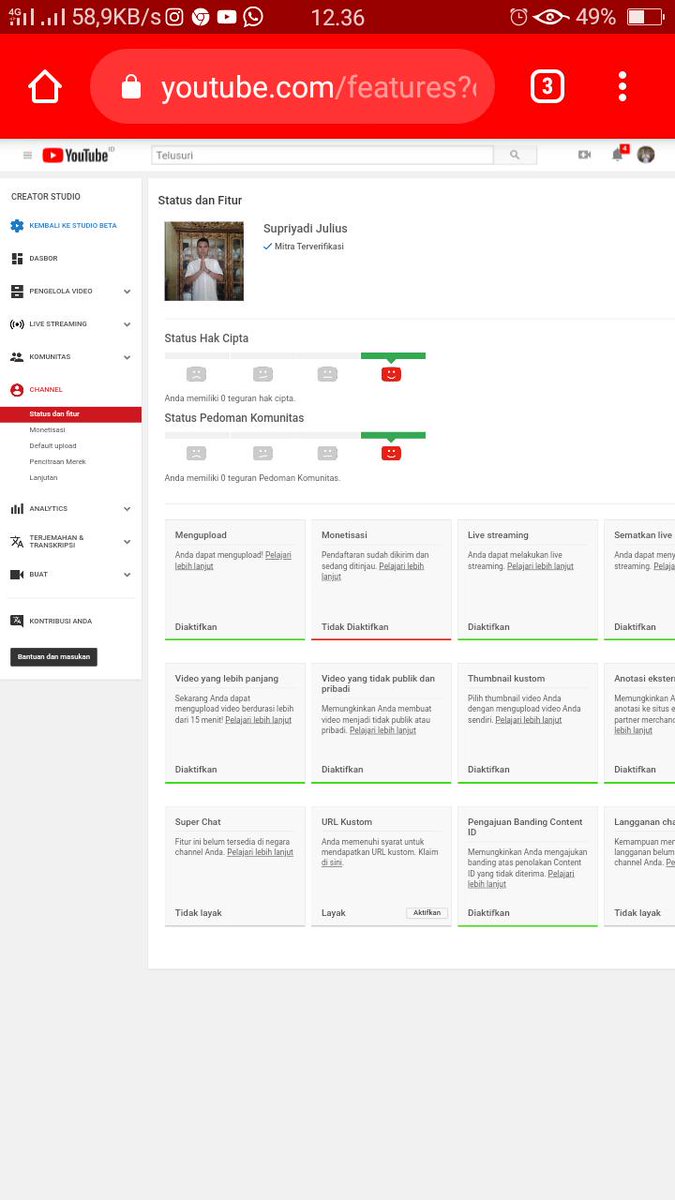675x1200 pixels.
Task: Tap the Instagram status bar icon
Action: point(174,17)
